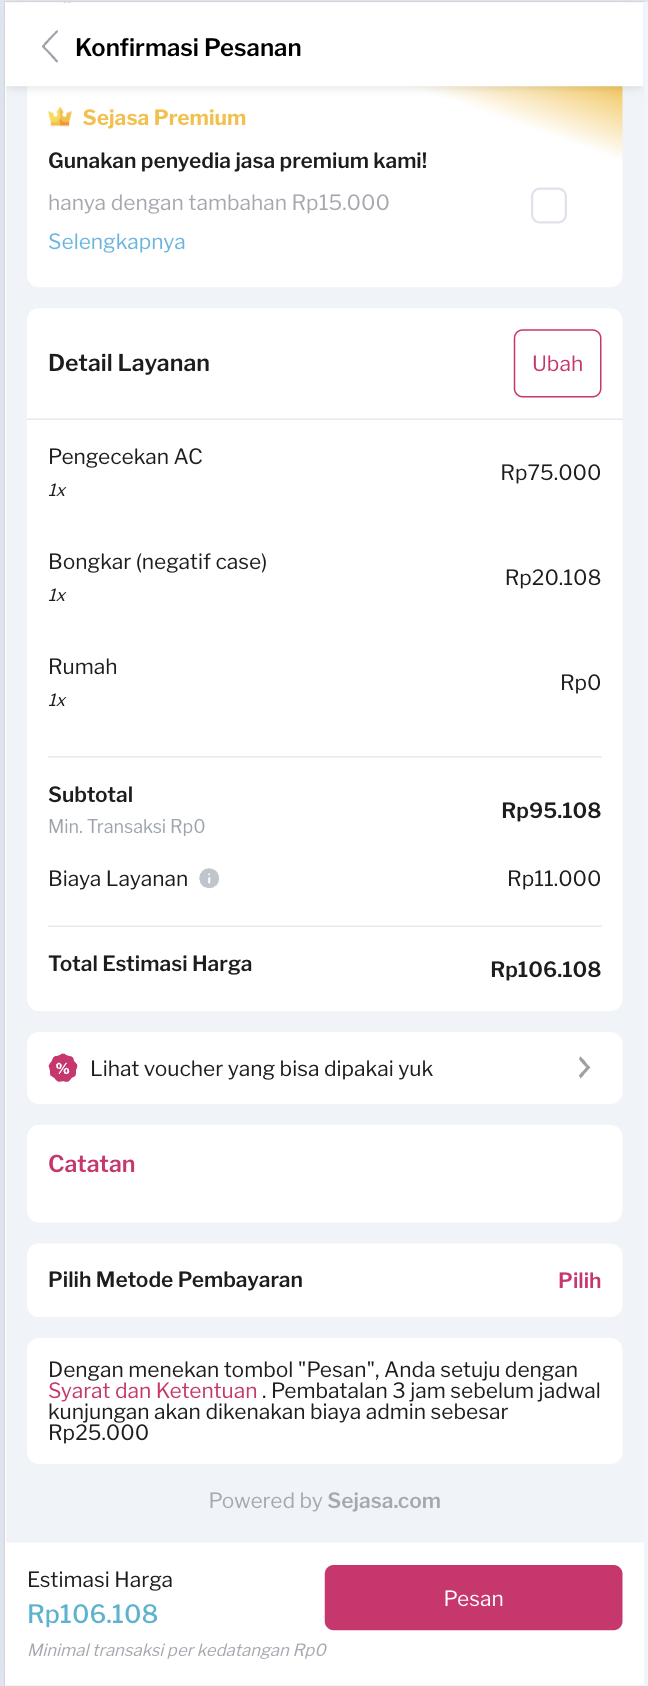Open the 'Lihat voucher yang bisa dipakai yuk' row
Image resolution: width=648 pixels, height=1686 pixels.
click(x=261, y=1069)
